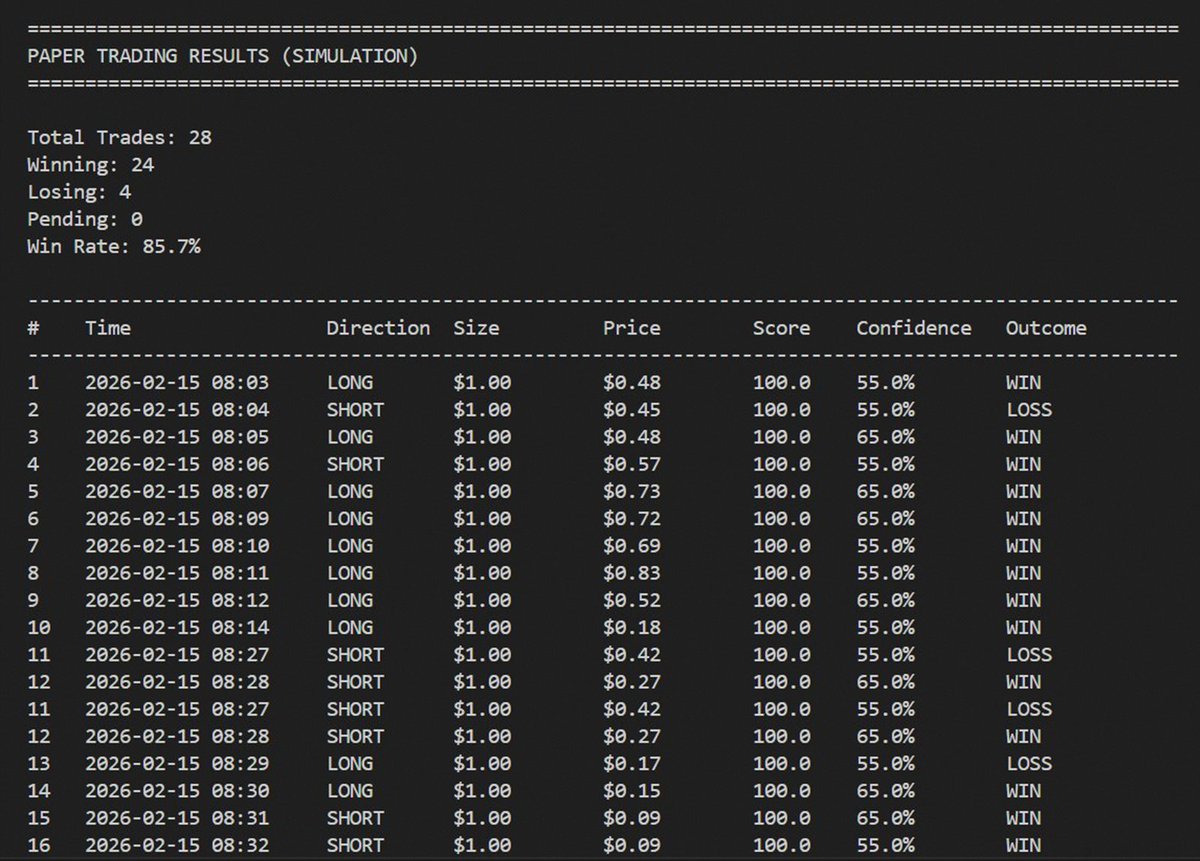Click $1.00 size in the 08:12 row
The width and height of the screenshot is (1200, 861).
click(482, 600)
